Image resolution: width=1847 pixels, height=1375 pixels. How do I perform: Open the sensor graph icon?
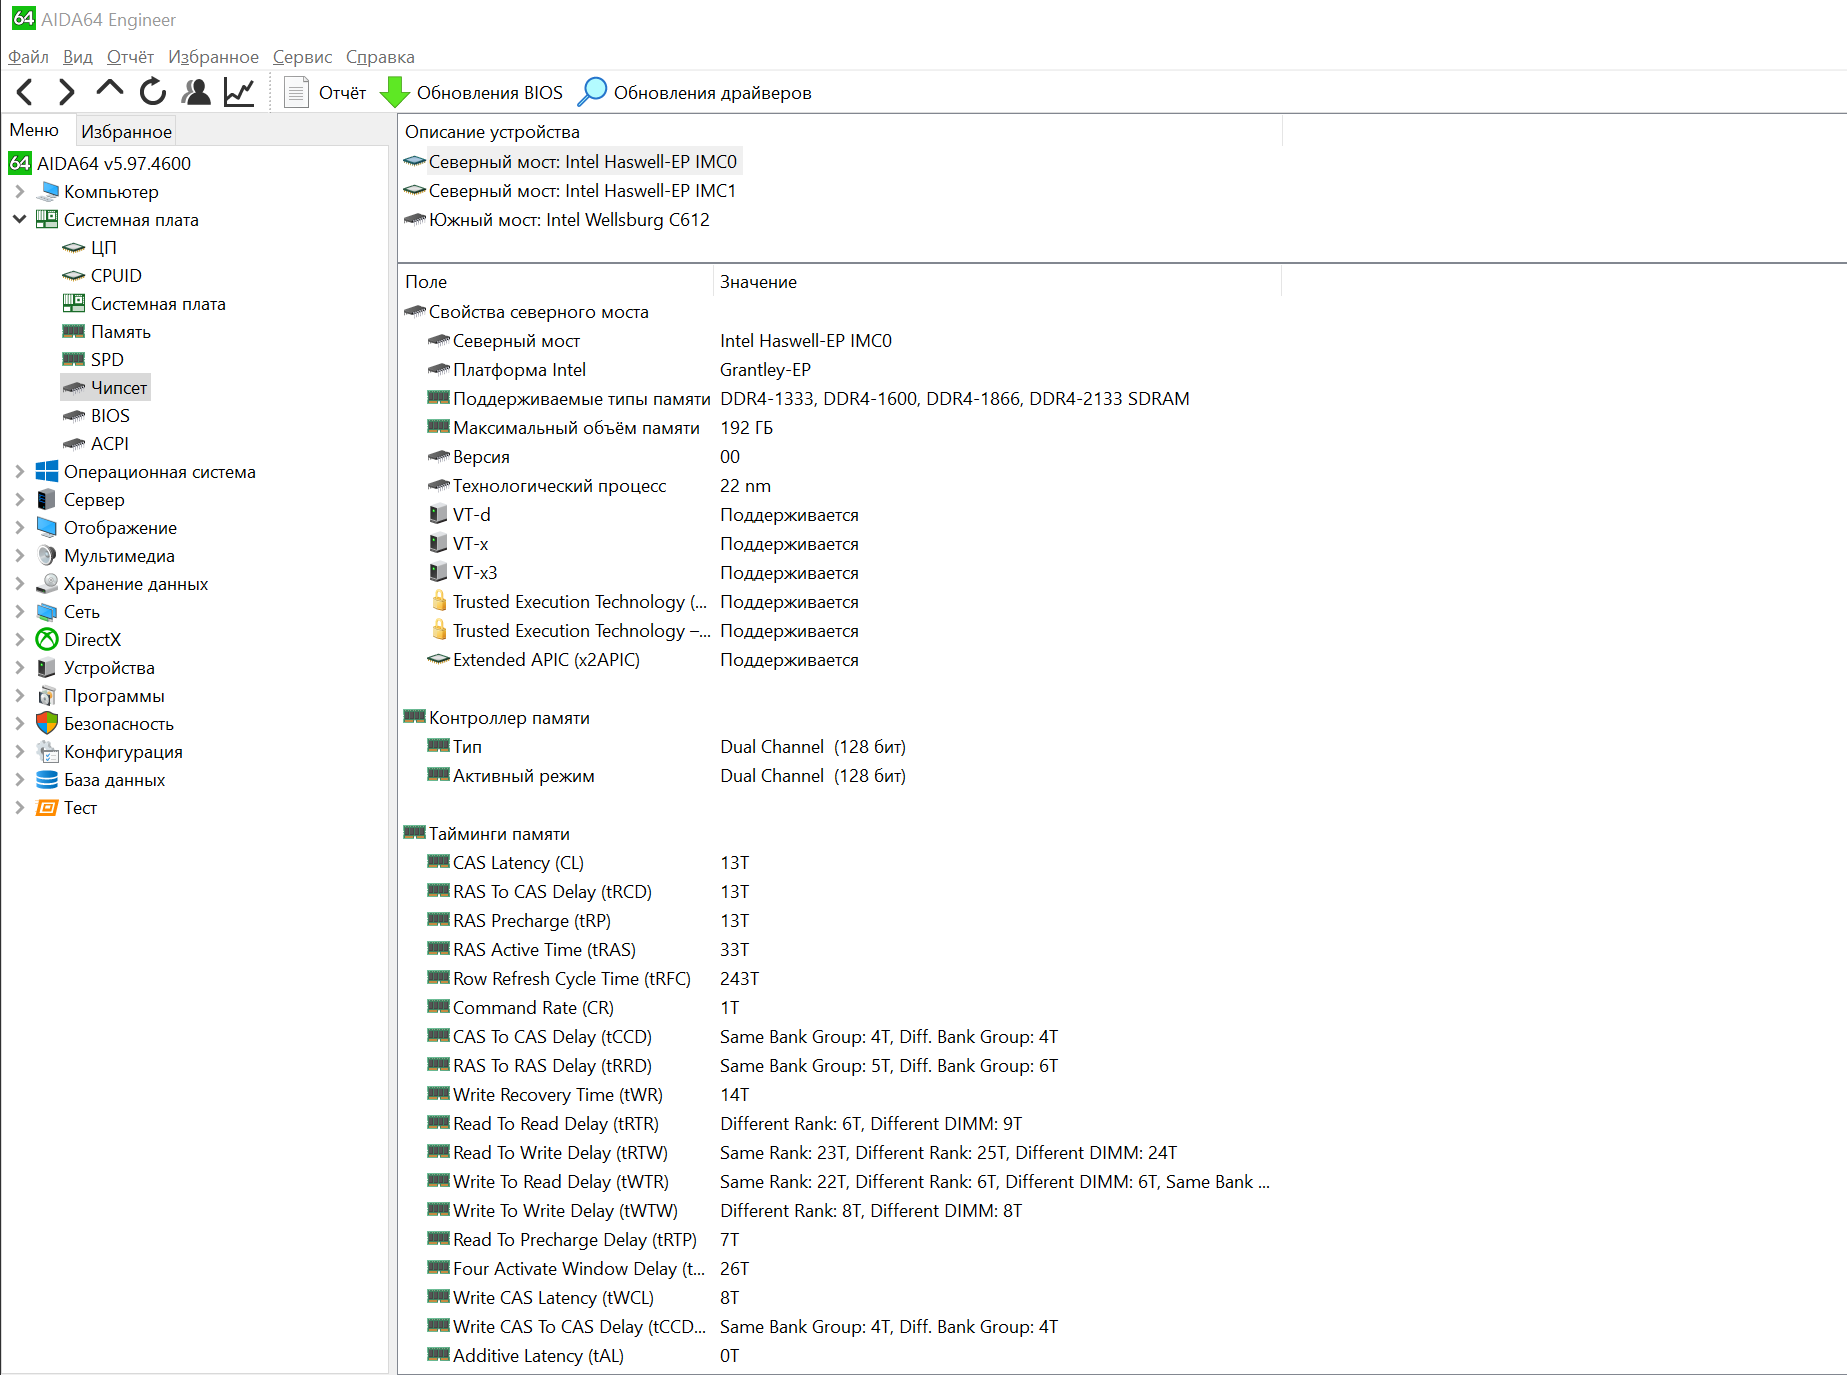pyautogui.click(x=239, y=92)
